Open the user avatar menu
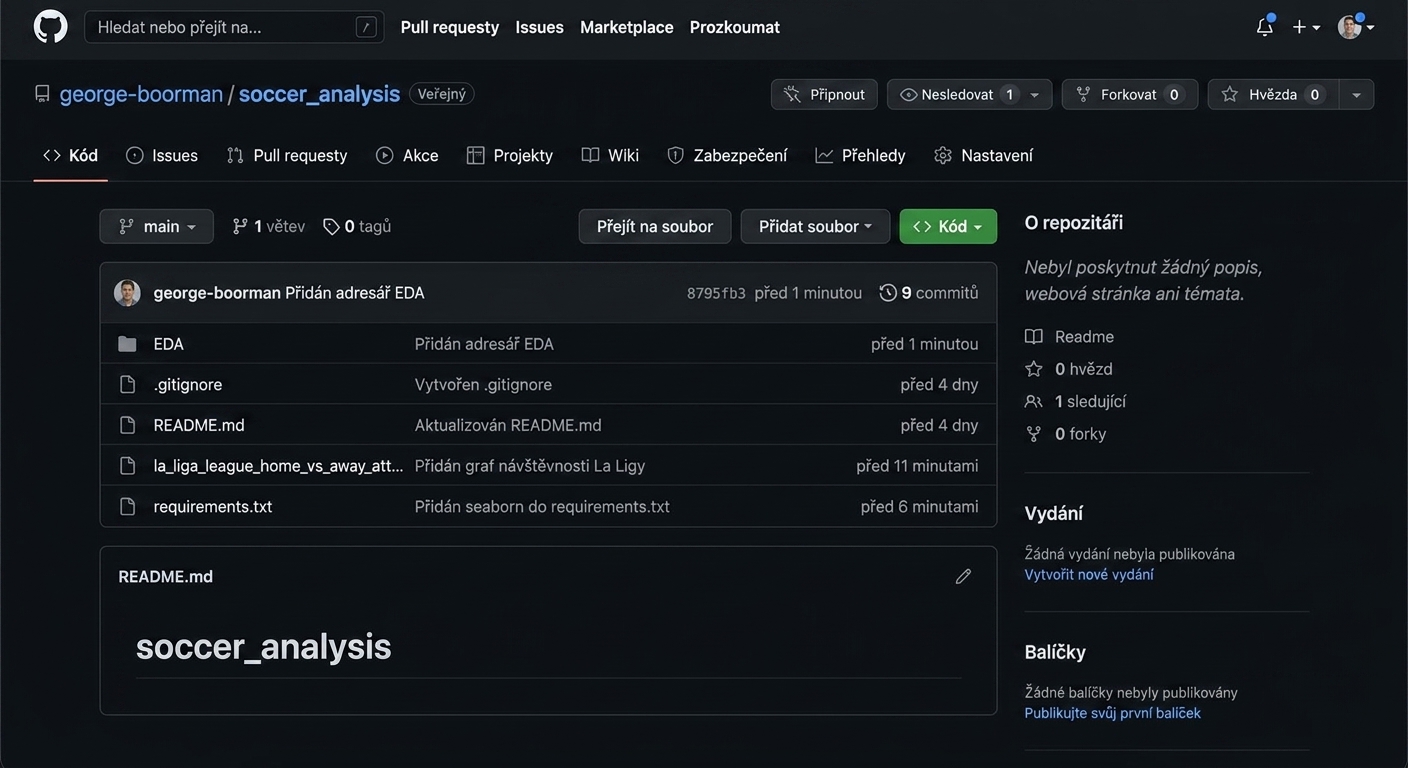The width and height of the screenshot is (1408, 768). click(x=1356, y=27)
